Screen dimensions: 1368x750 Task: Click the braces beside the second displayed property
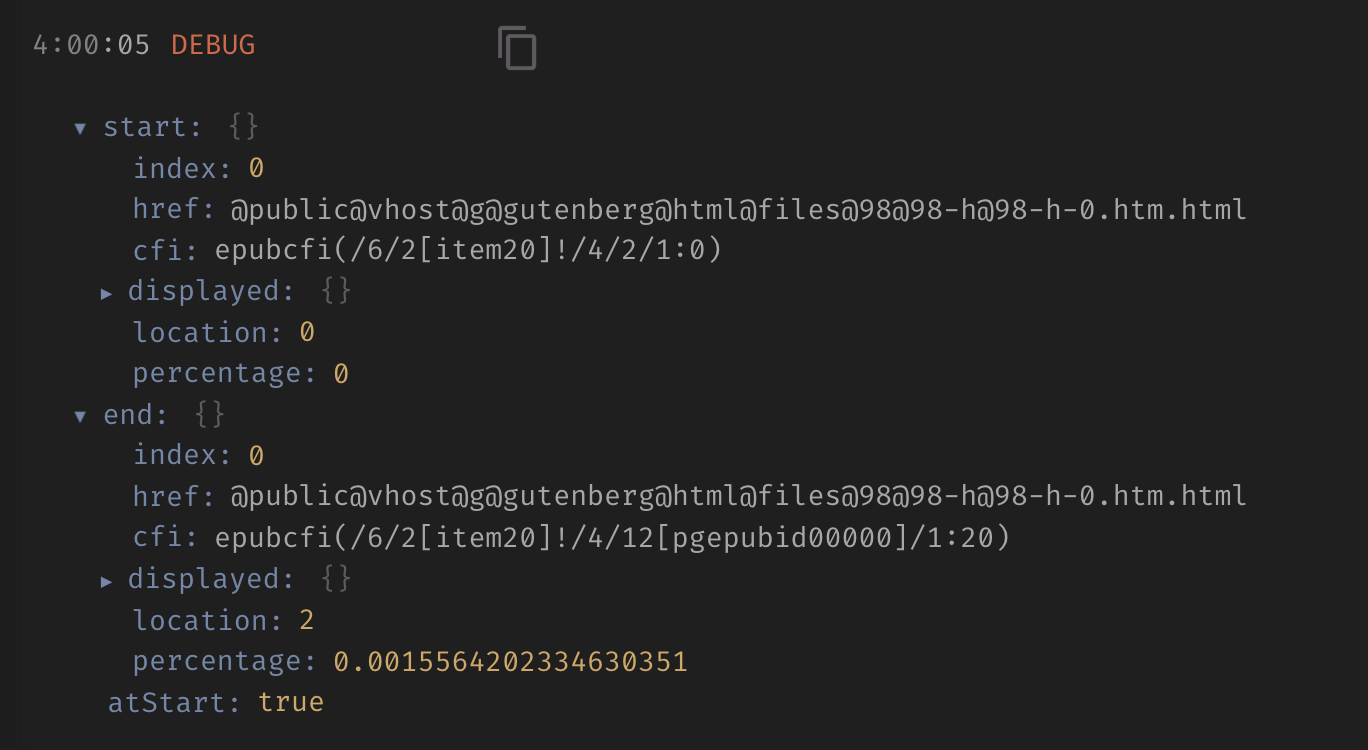coord(335,578)
